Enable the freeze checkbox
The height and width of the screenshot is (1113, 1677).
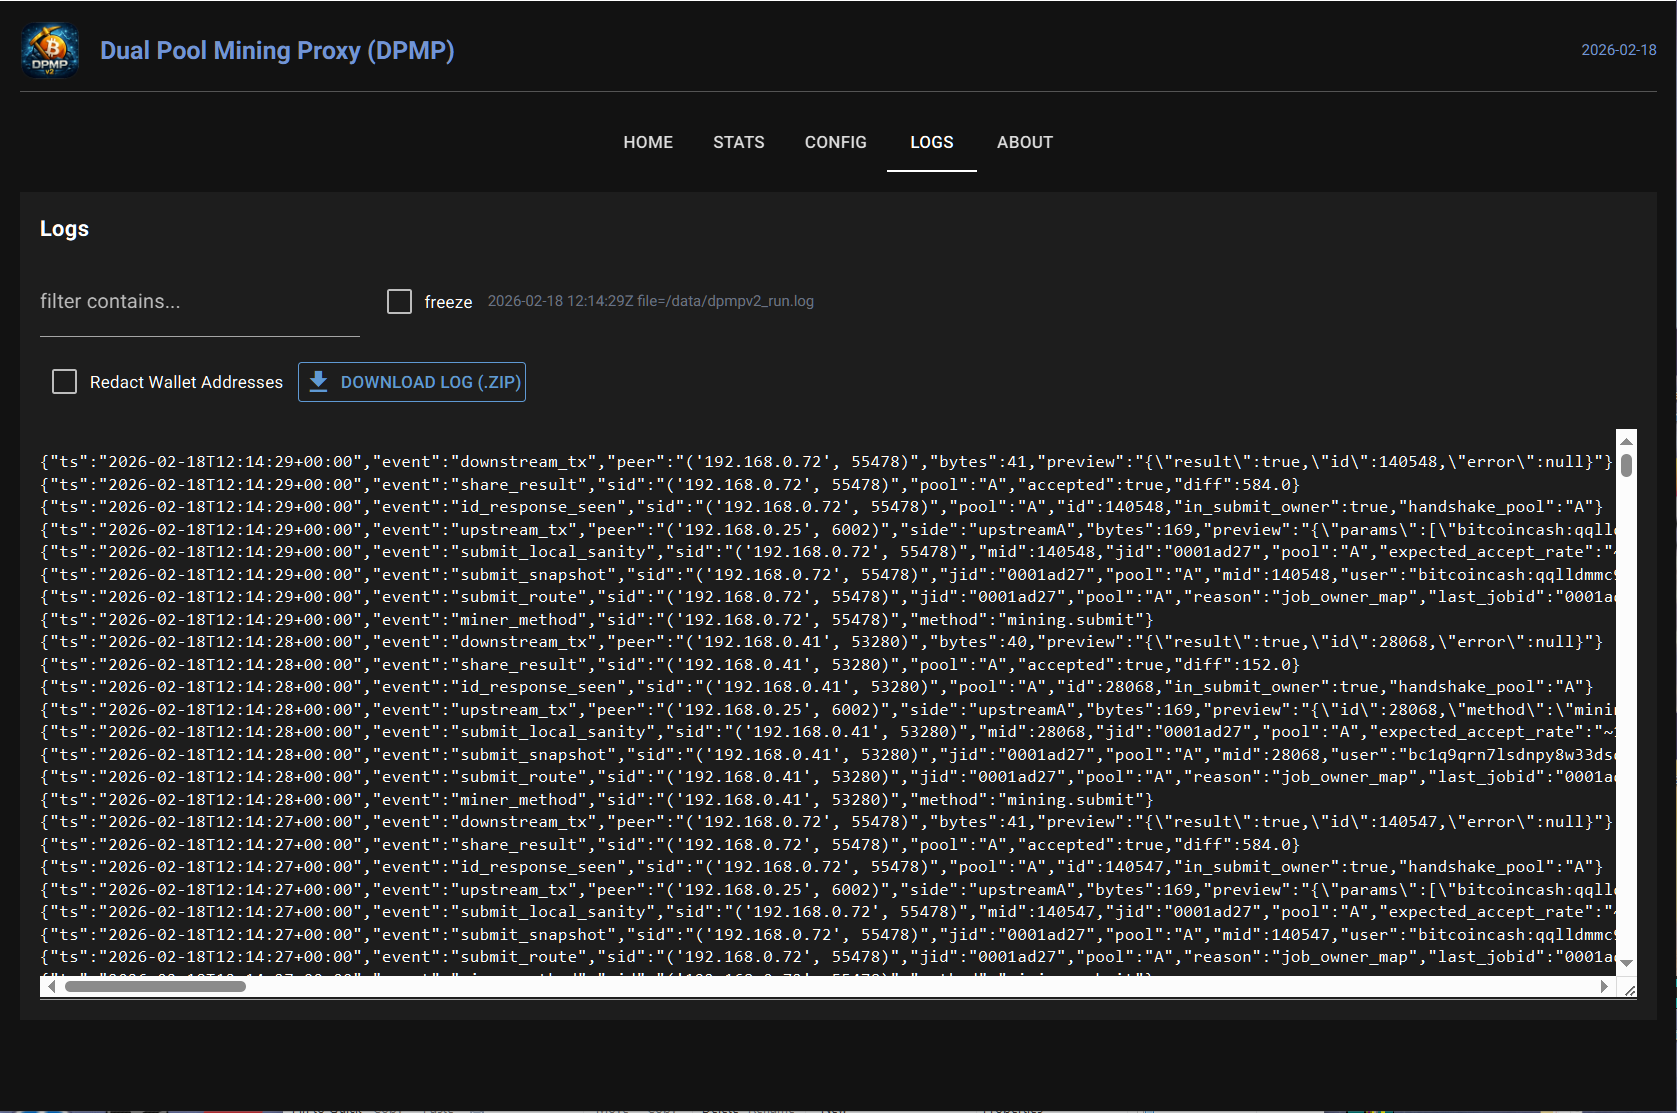pos(399,302)
